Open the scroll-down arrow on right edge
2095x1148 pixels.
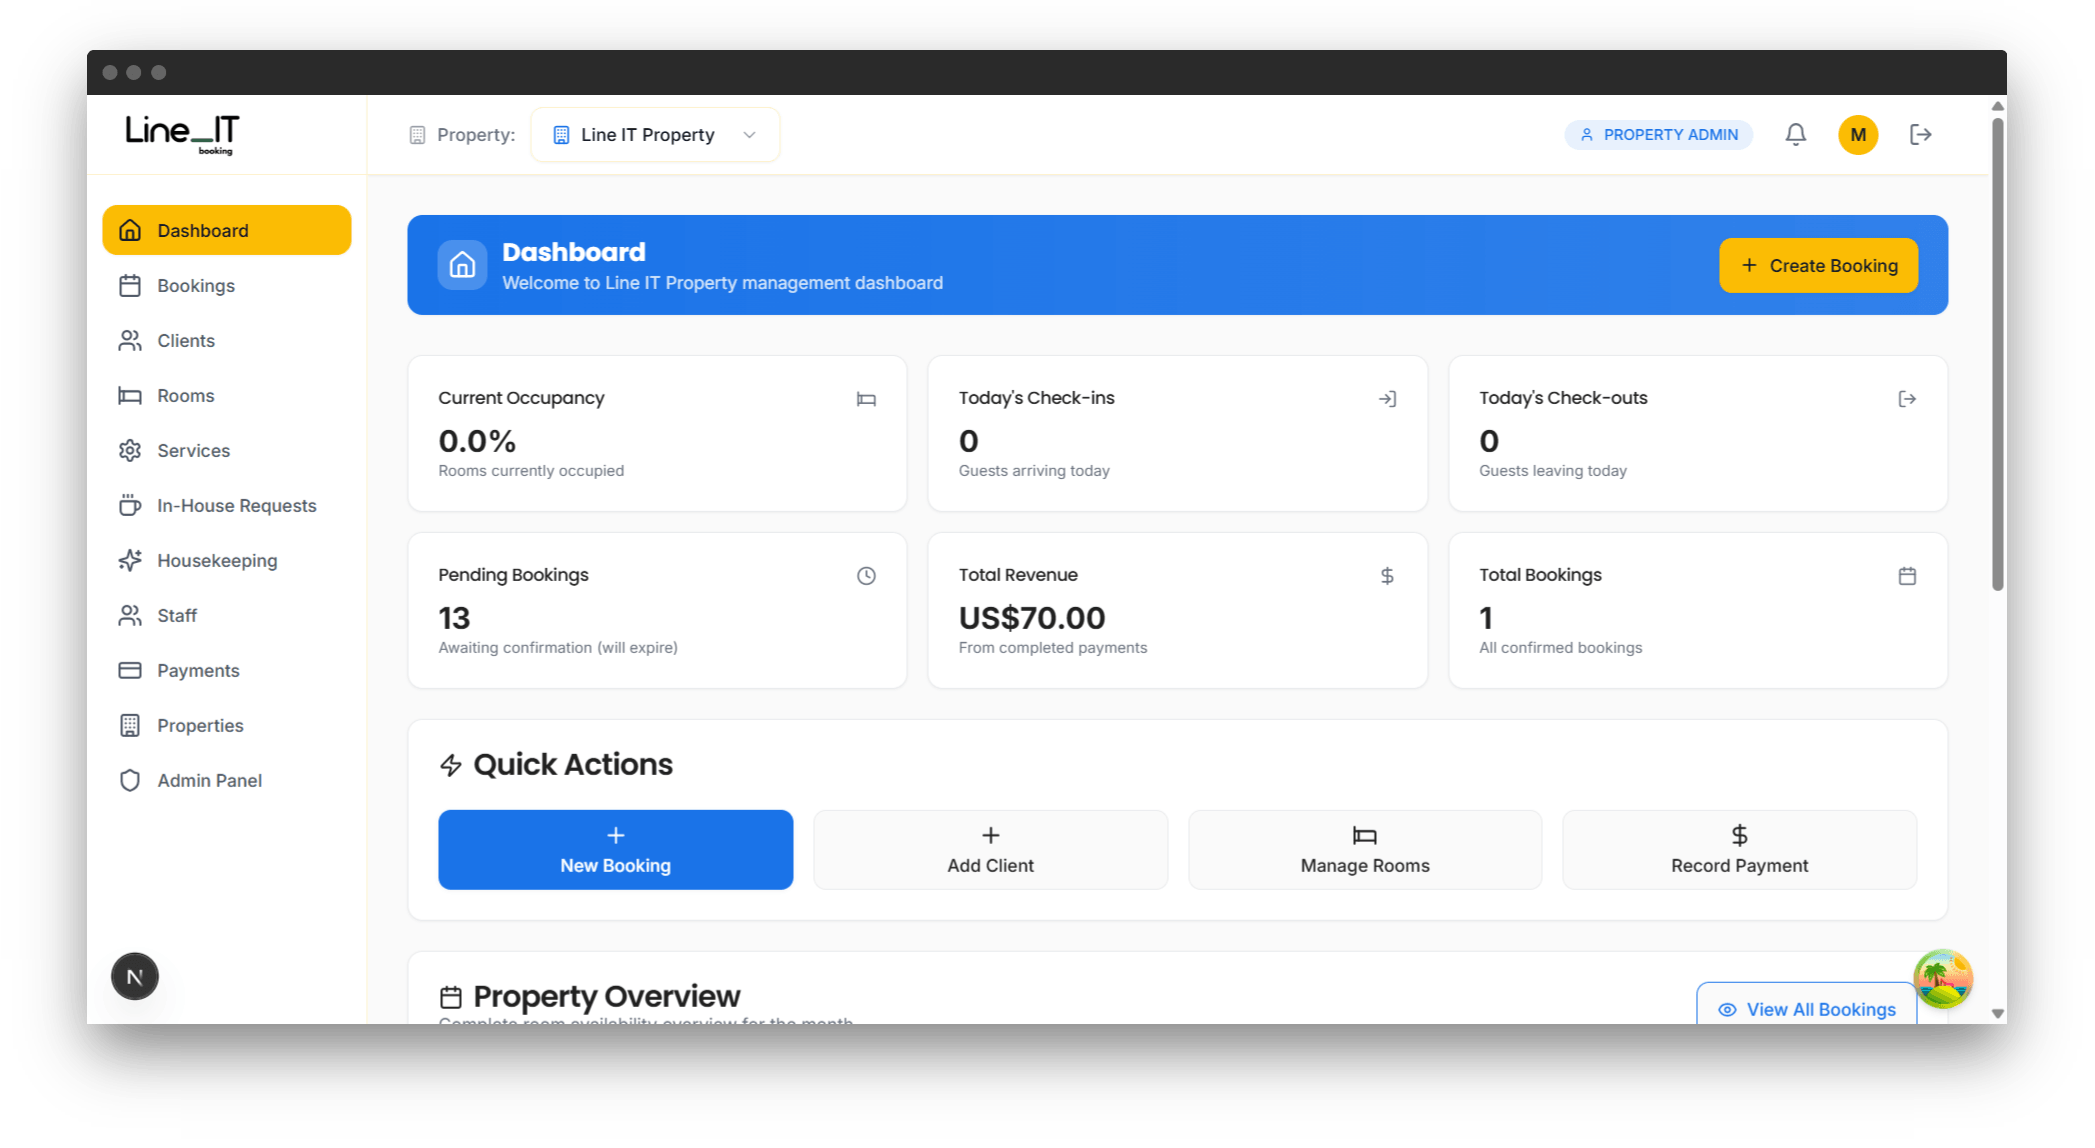coord(1997,1013)
